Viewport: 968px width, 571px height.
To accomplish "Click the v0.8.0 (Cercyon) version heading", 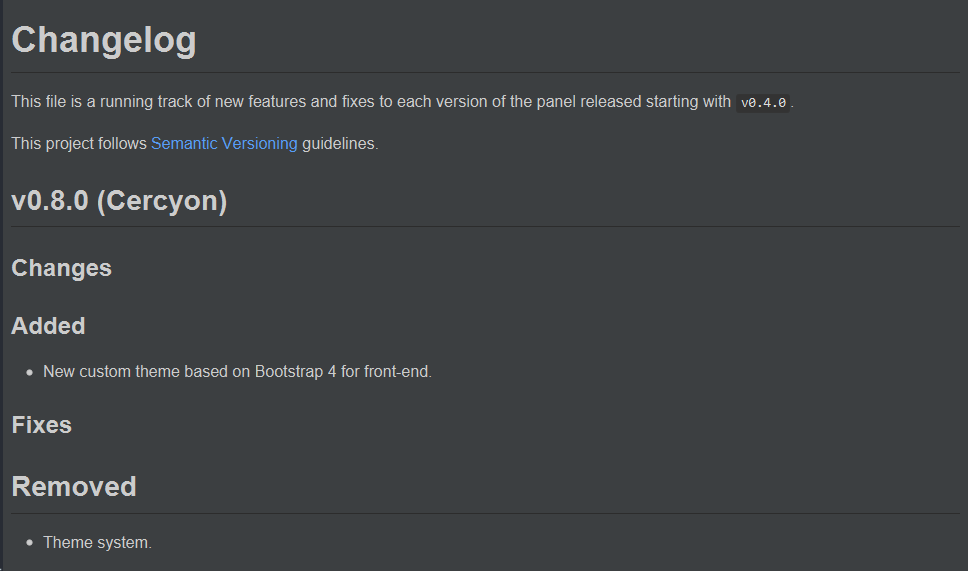I will [119, 201].
